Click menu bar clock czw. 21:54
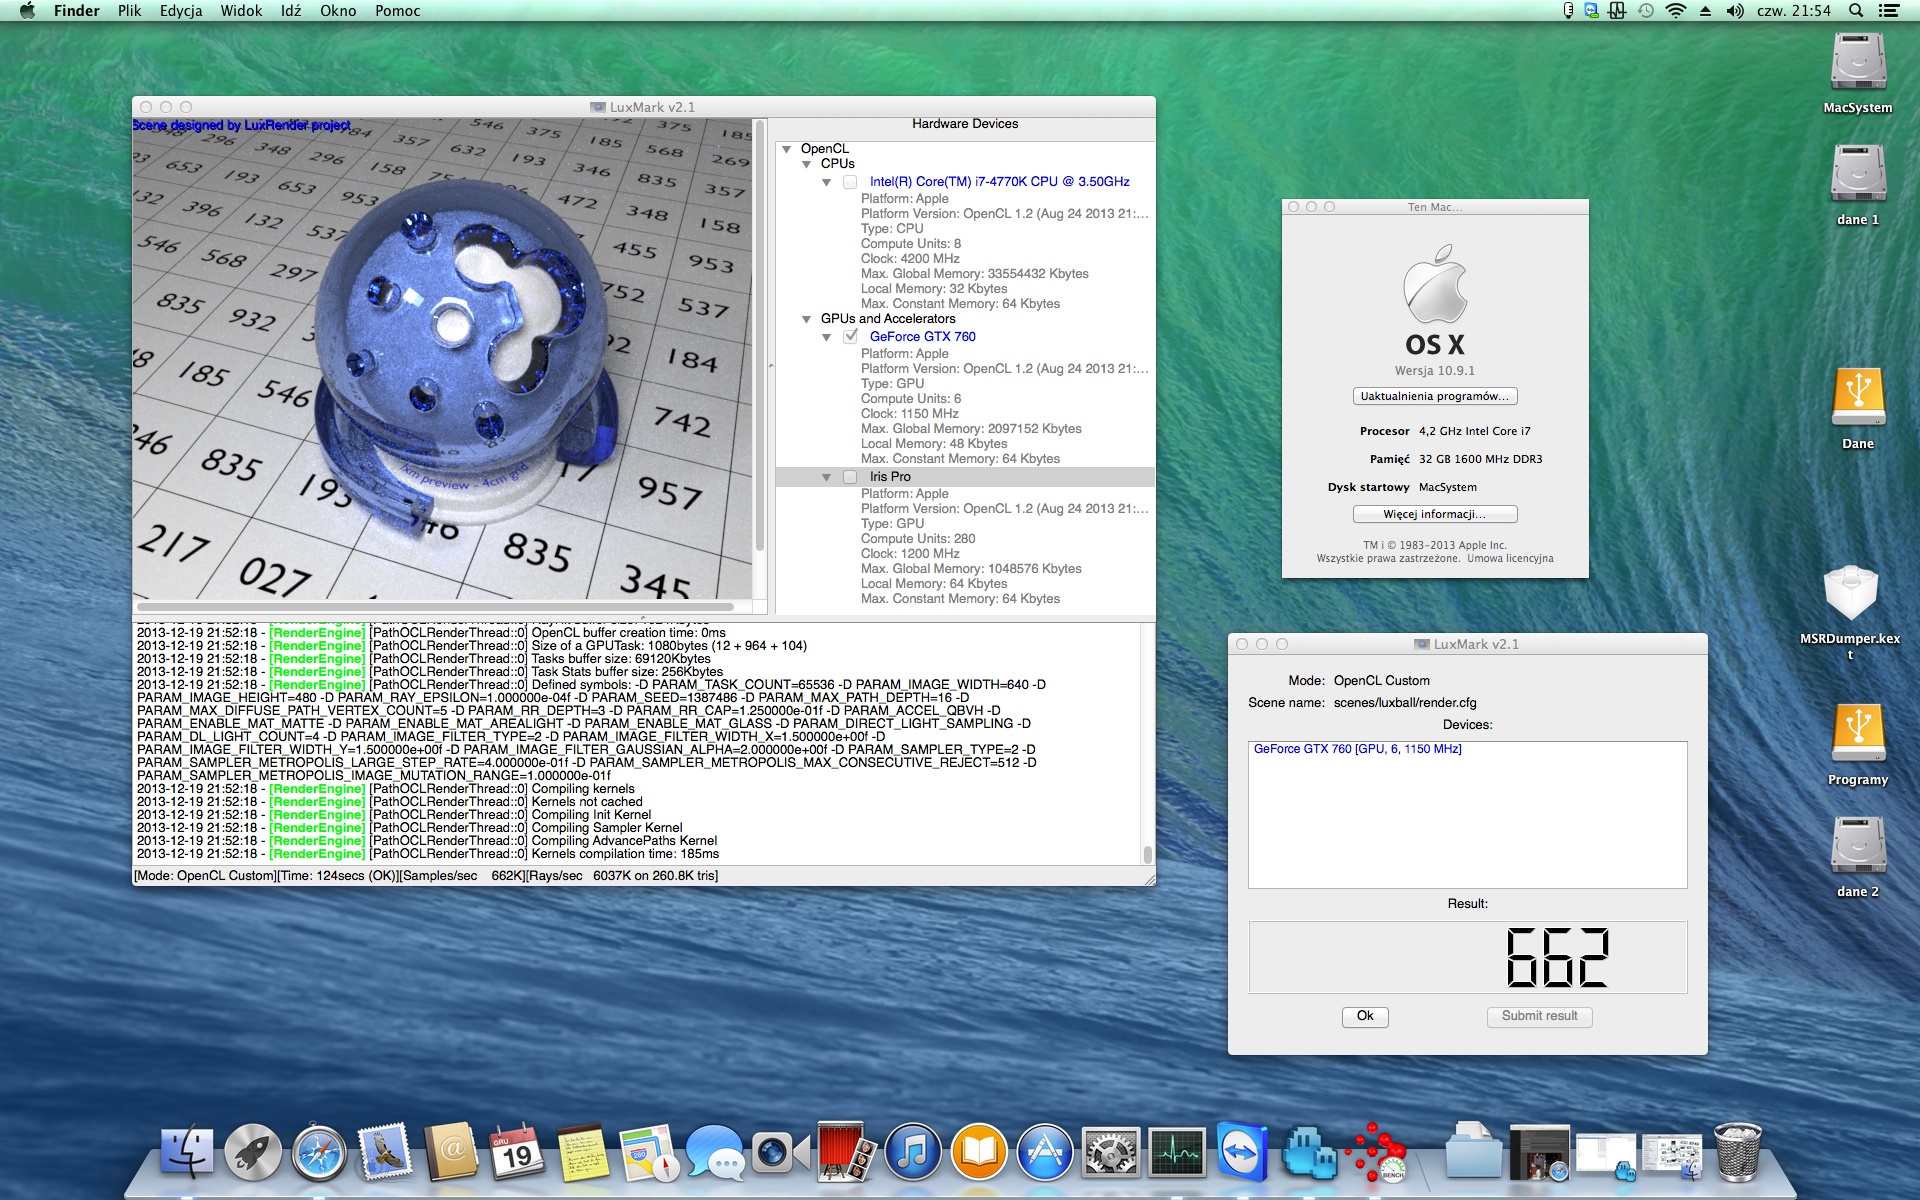Viewport: 1920px width, 1200px height. click(1794, 11)
